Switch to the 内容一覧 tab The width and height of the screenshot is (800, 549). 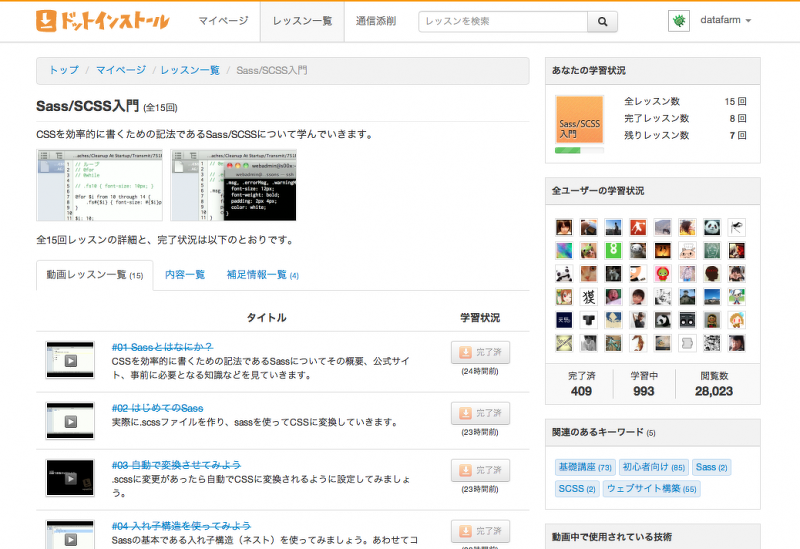coord(185,274)
